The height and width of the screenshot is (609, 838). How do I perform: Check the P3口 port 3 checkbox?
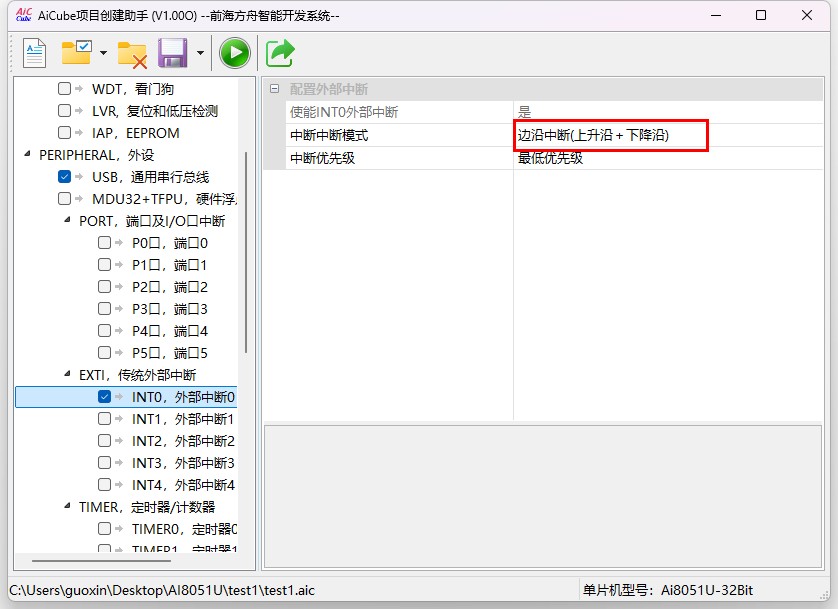(104, 309)
